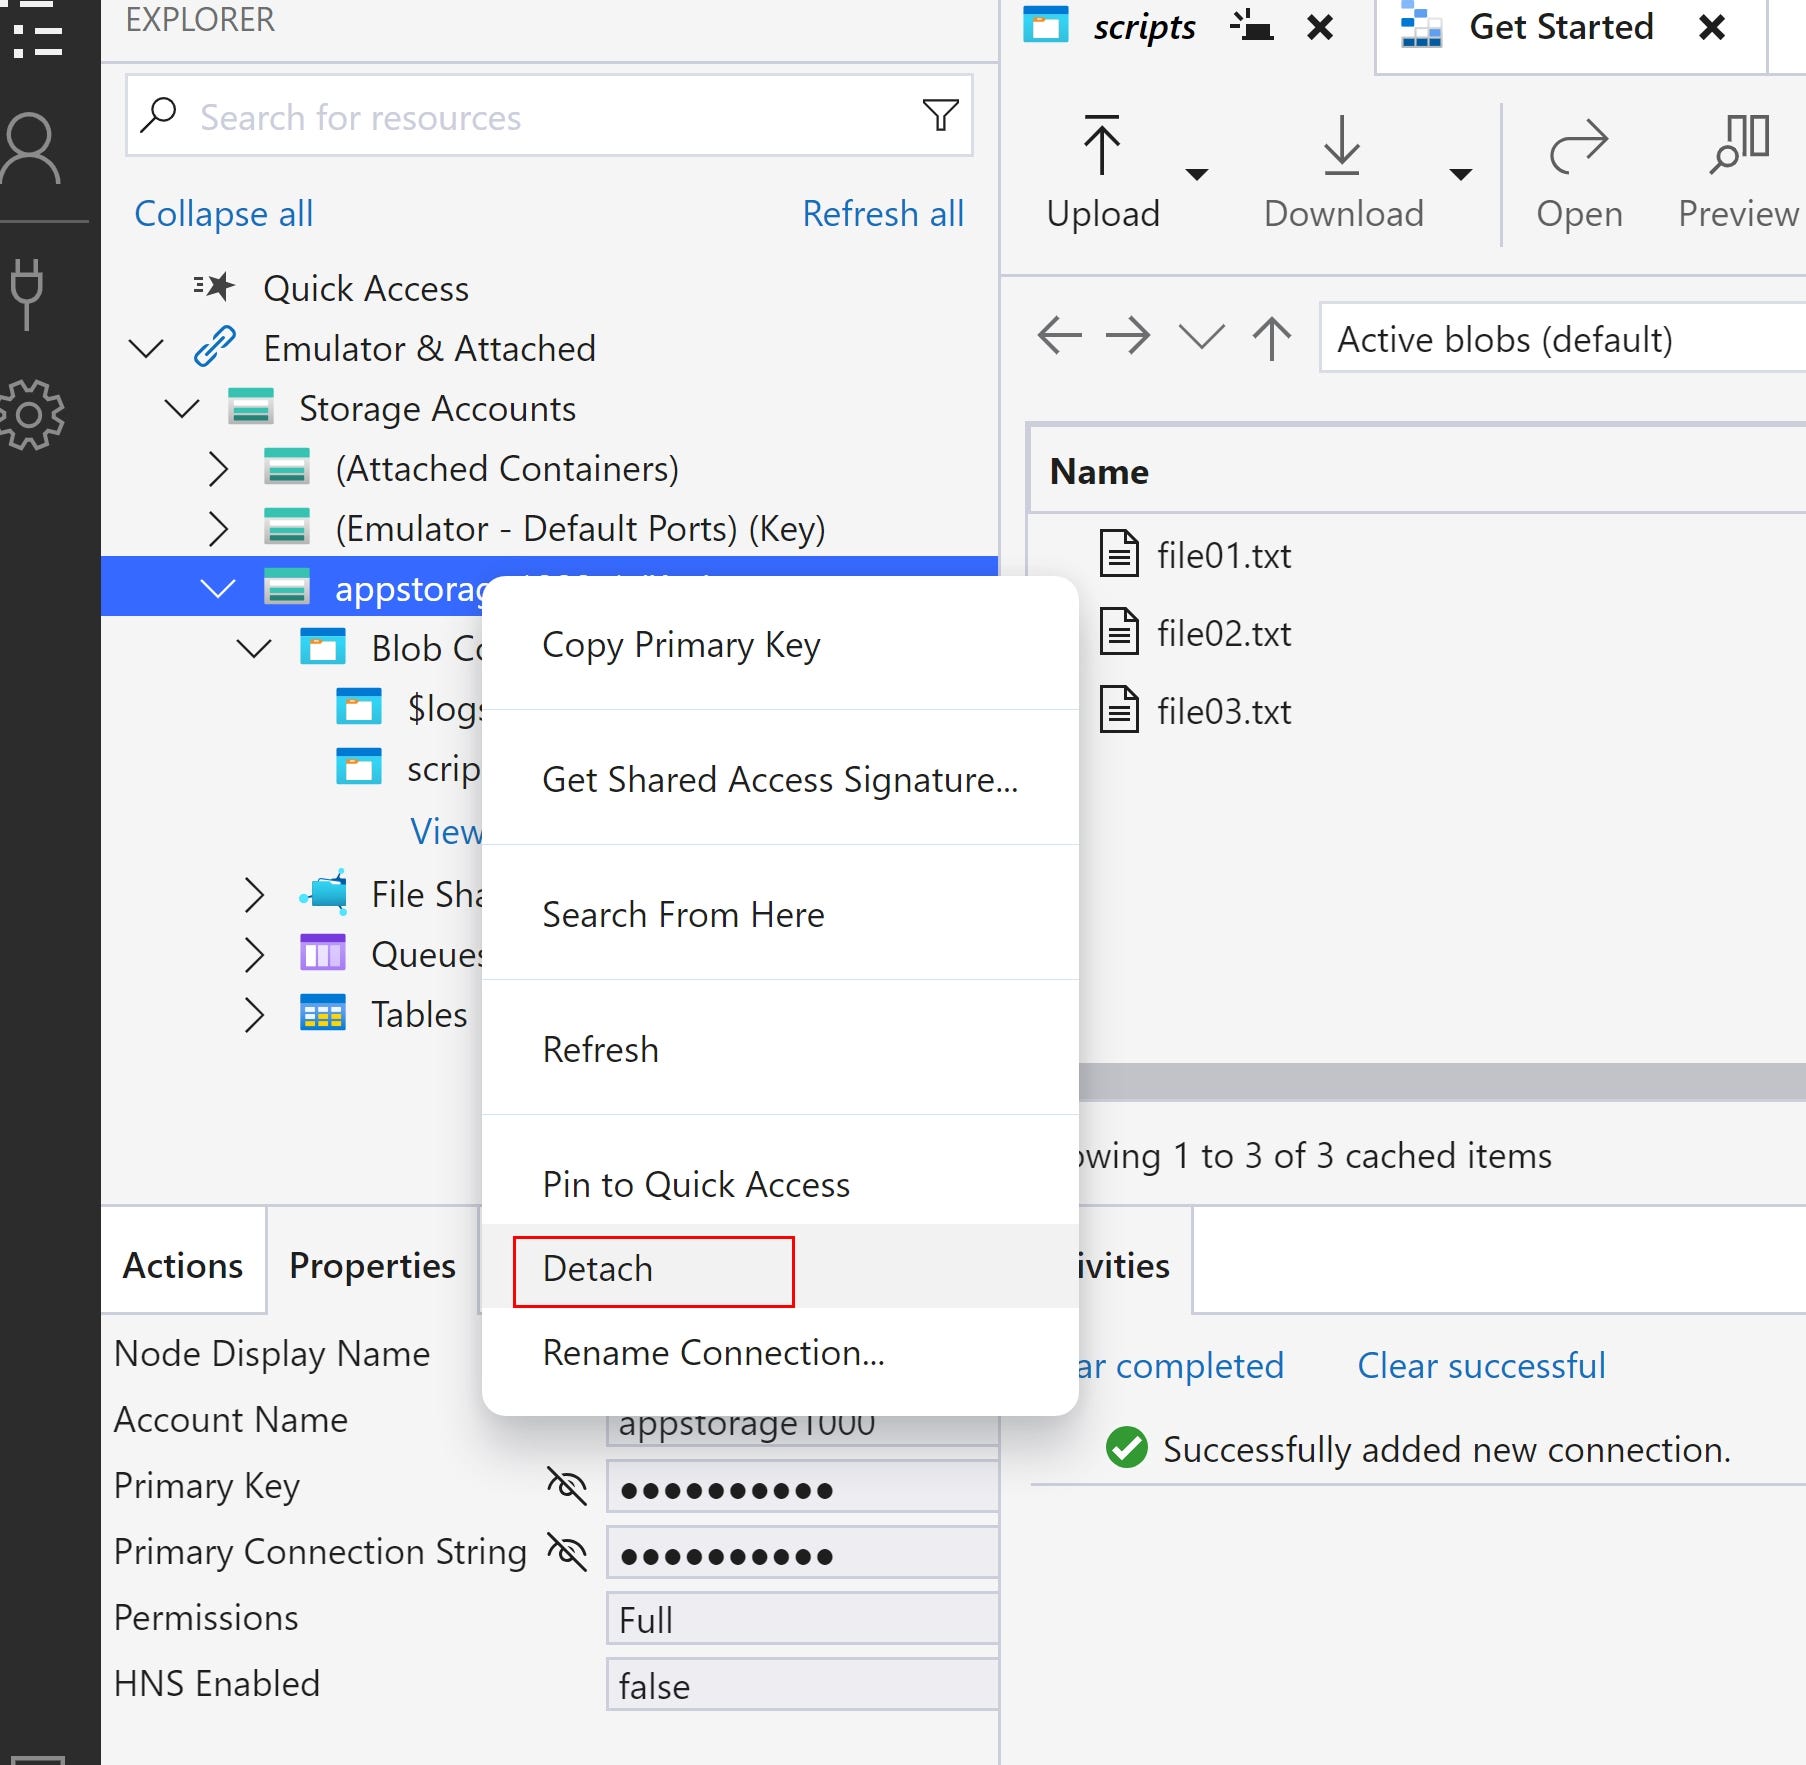Open the Settings gear icon in sidebar
Image resolution: width=1806 pixels, height=1765 pixels.
click(32, 414)
